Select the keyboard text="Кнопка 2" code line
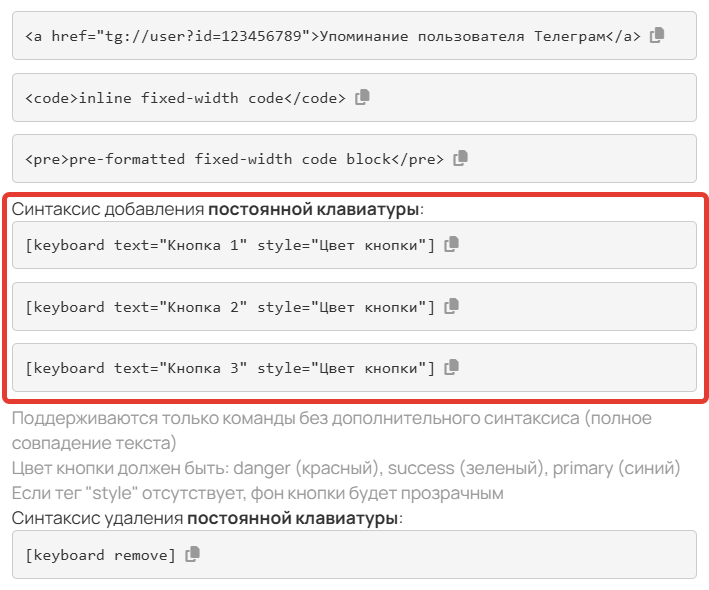The width and height of the screenshot is (709, 590). (230, 306)
